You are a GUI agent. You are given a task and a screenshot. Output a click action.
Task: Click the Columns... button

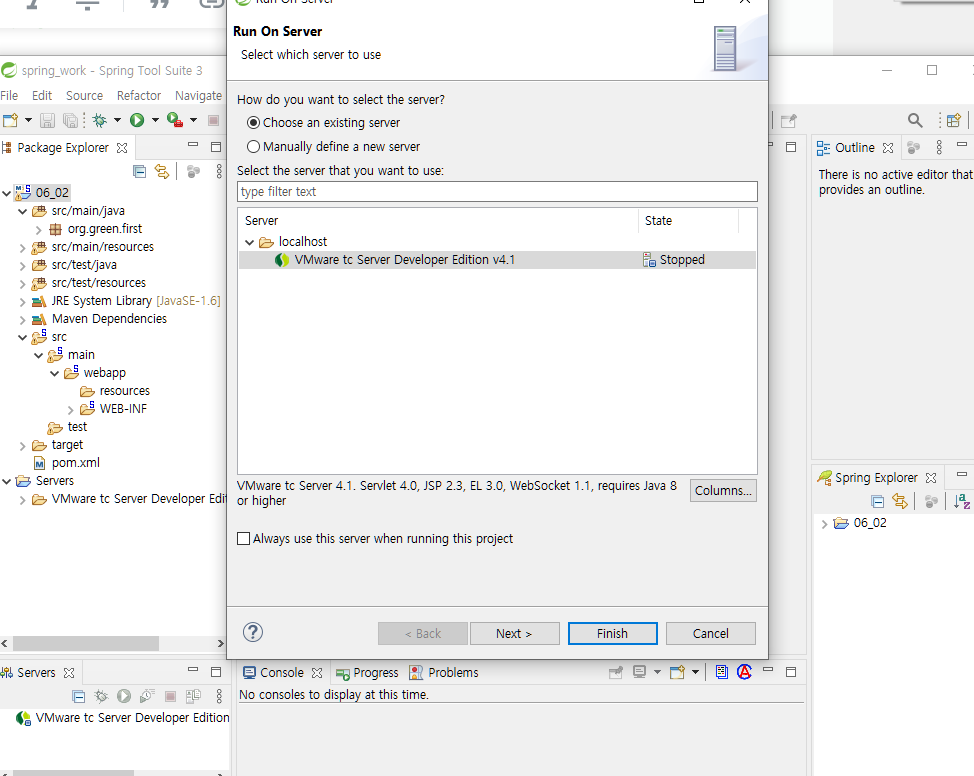(723, 490)
